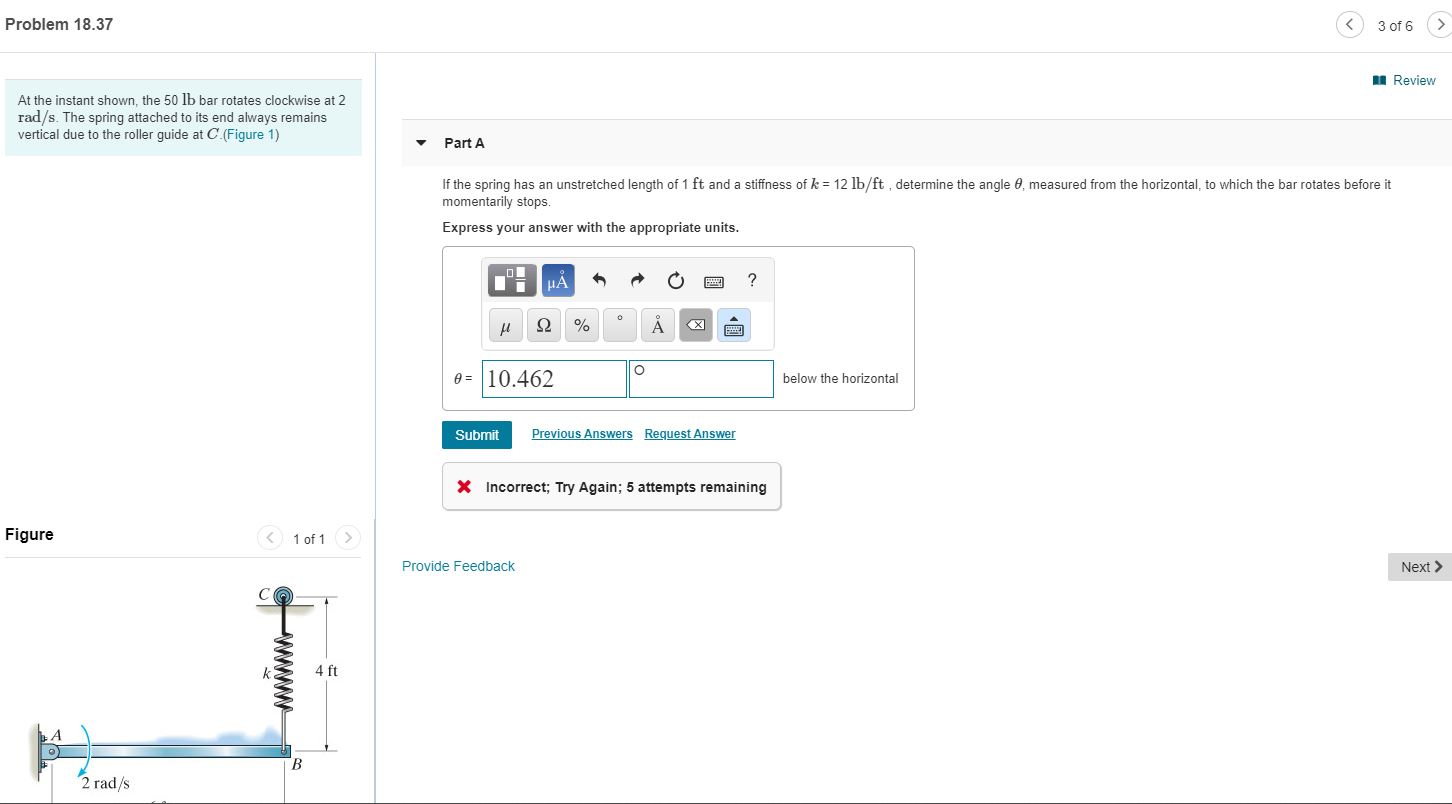Image resolution: width=1452 pixels, height=804 pixels.
Task: Insert the degree symbol
Action: pos(620,325)
